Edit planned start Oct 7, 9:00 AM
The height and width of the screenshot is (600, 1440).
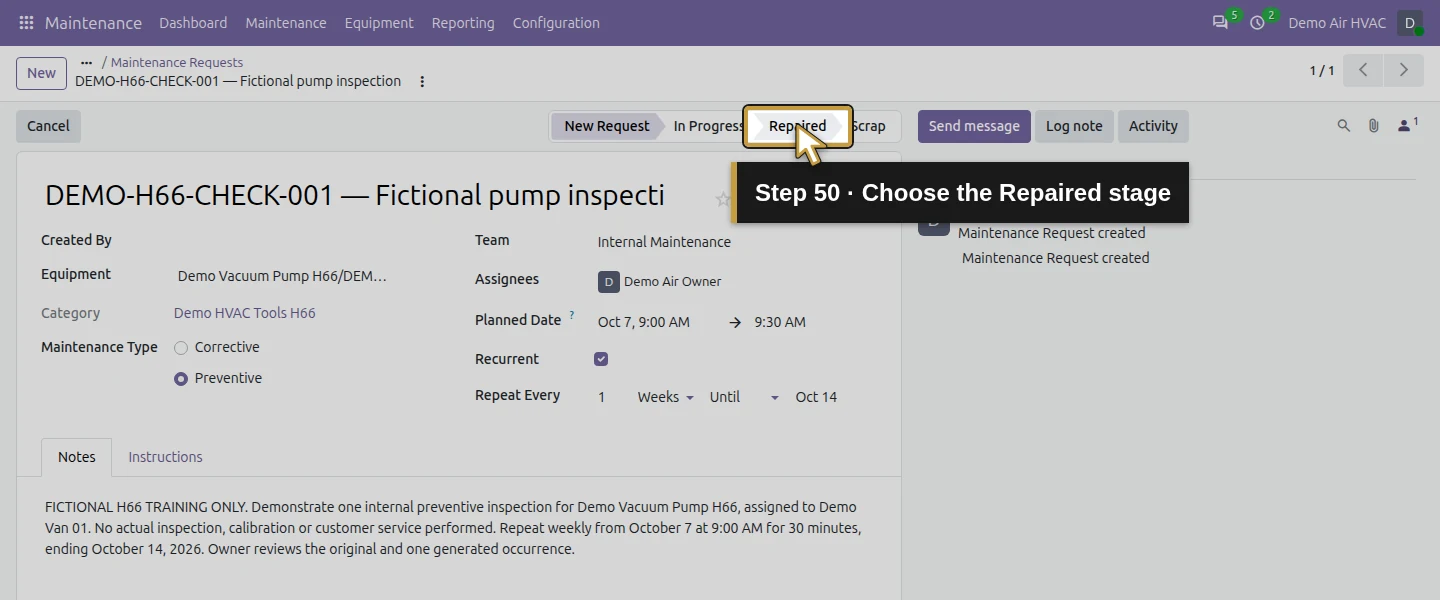click(644, 322)
